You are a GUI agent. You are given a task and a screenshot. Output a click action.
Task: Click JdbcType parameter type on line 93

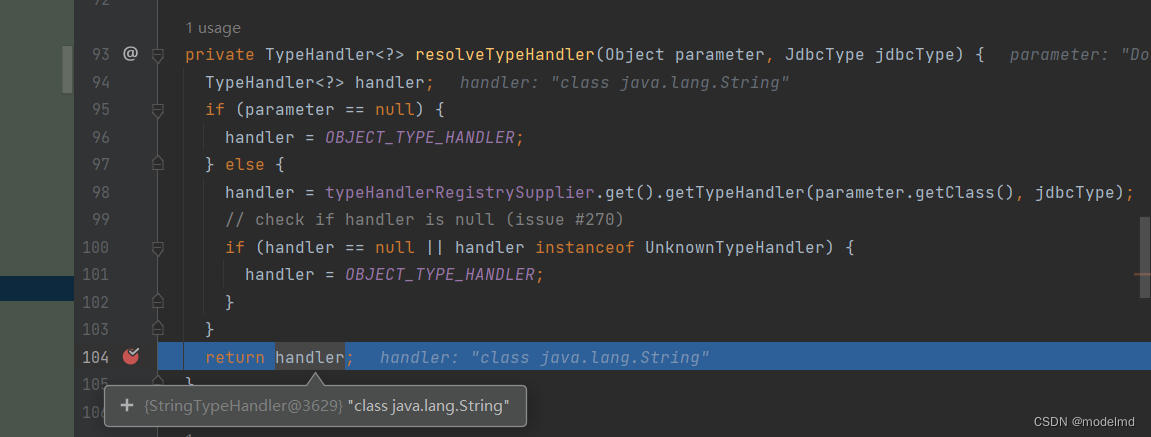pyautogui.click(x=824, y=54)
